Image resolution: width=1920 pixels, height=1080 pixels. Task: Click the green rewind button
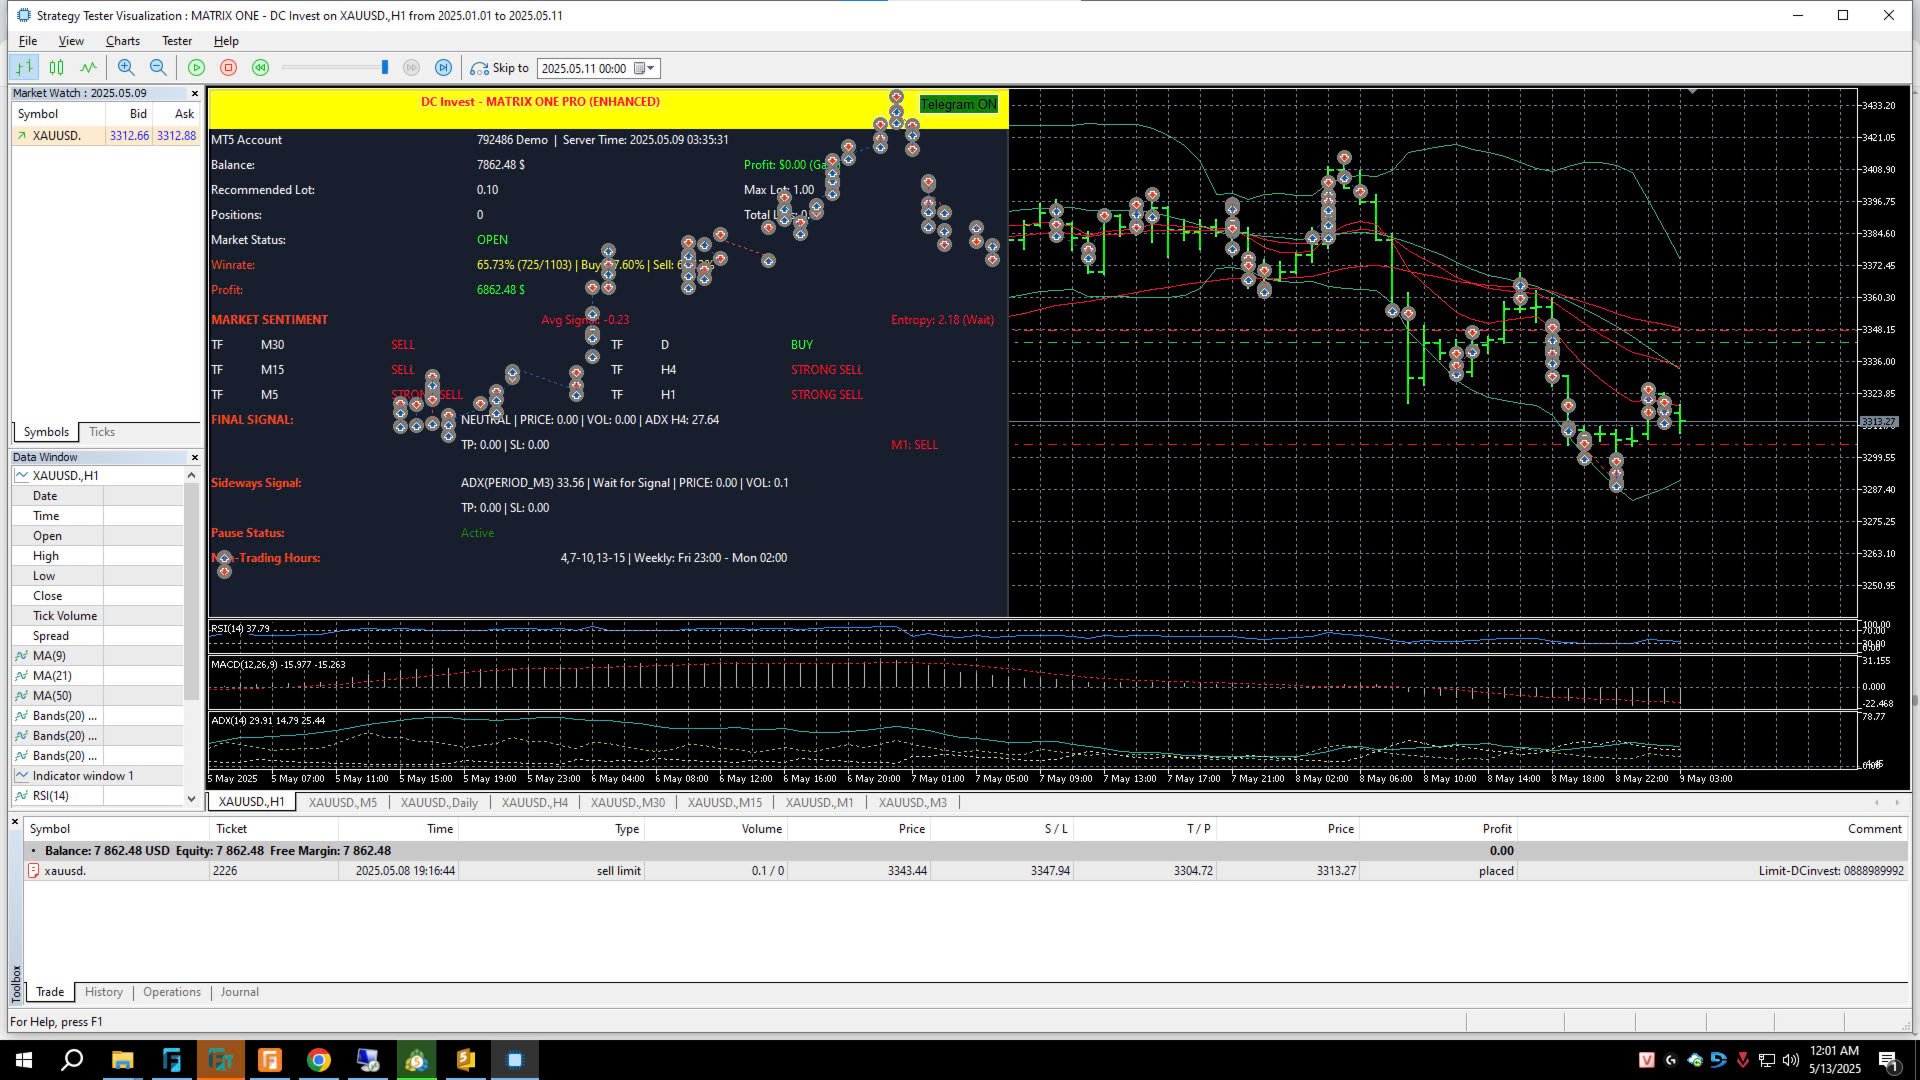[x=260, y=68]
